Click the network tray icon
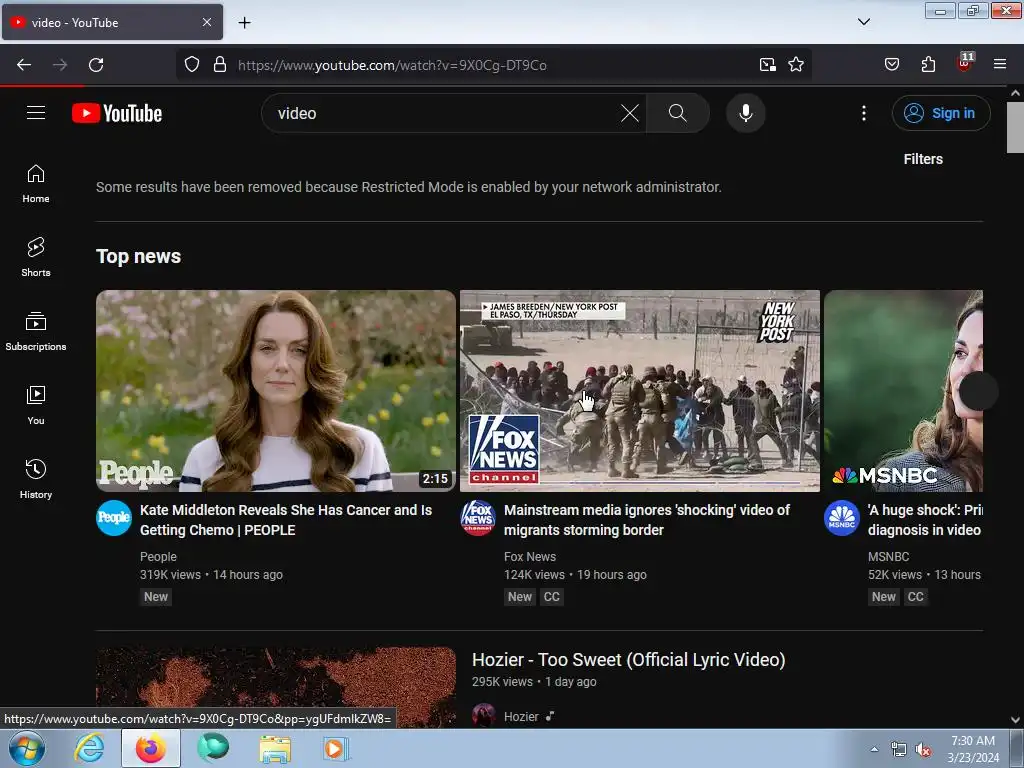Viewport: 1024px width, 768px height. pos(899,750)
